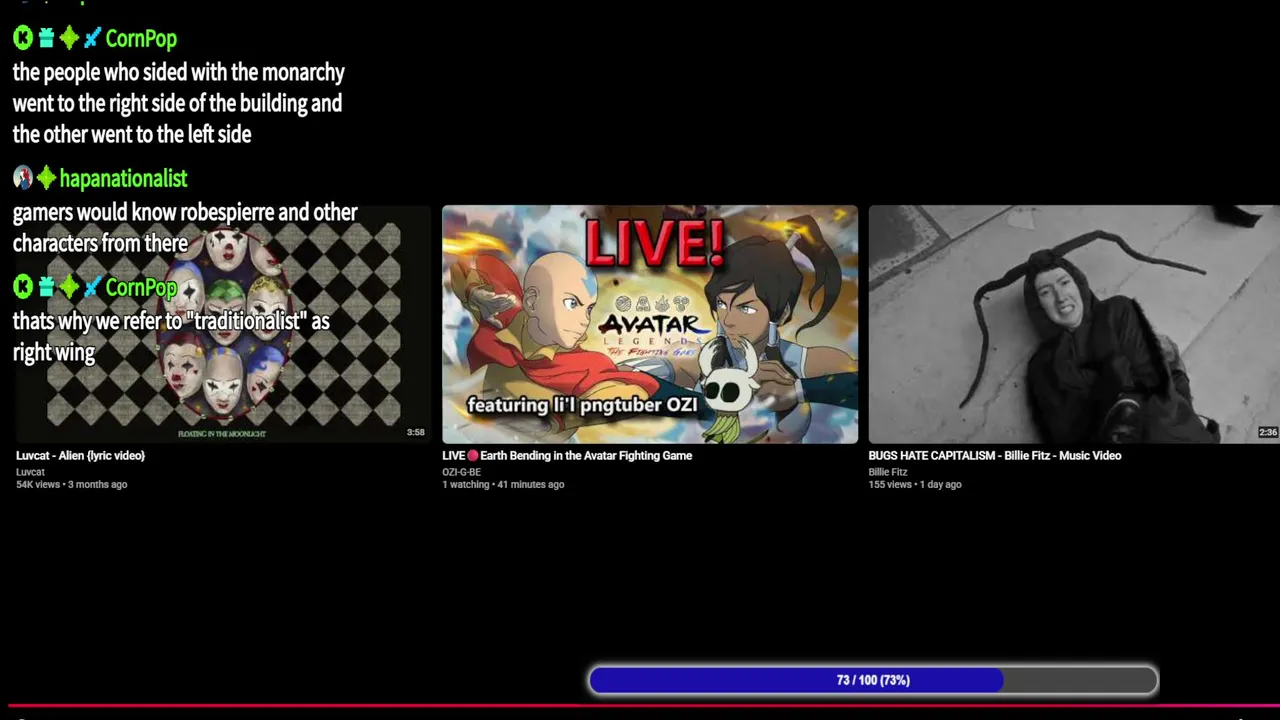The height and width of the screenshot is (720, 1280).
Task: Open the Avatar Legends LIVE thumbnail
Action: pyautogui.click(x=650, y=324)
